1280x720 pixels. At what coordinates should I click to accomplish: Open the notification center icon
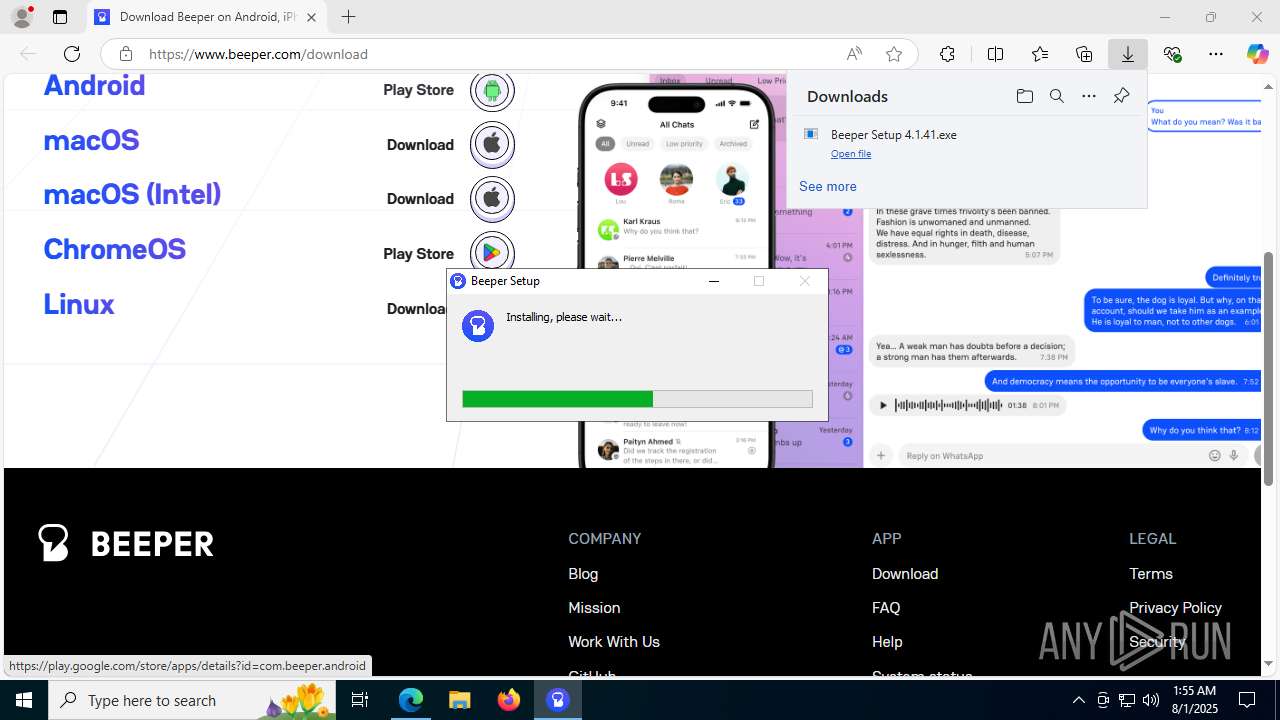point(1247,700)
